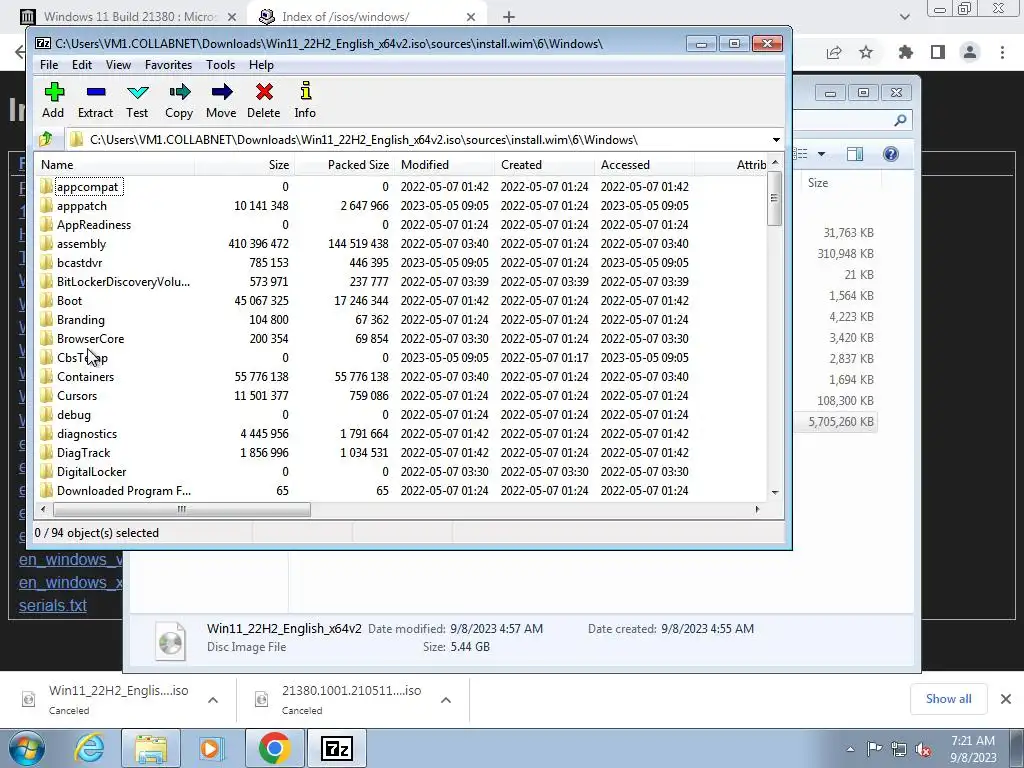Image resolution: width=1024 pixels, height=768 pixels.
Task: Sort by the Created column header
Action: tap(544, 165)
